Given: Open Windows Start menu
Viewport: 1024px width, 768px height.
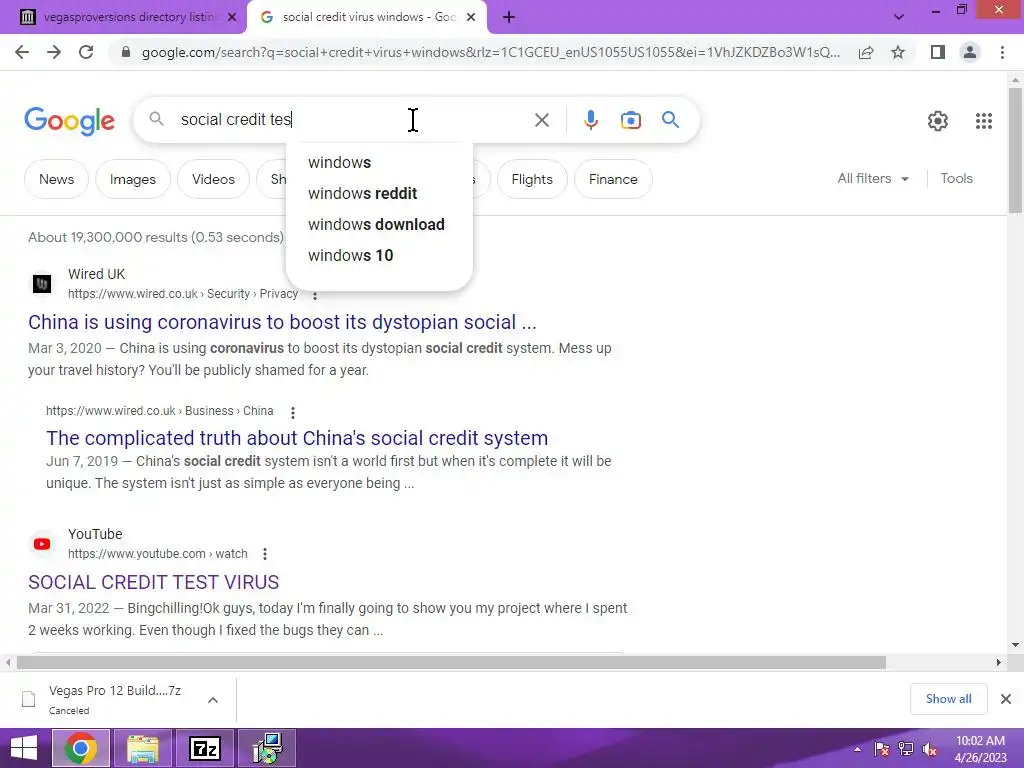Looking at the screenshot, I should (24, 748).
